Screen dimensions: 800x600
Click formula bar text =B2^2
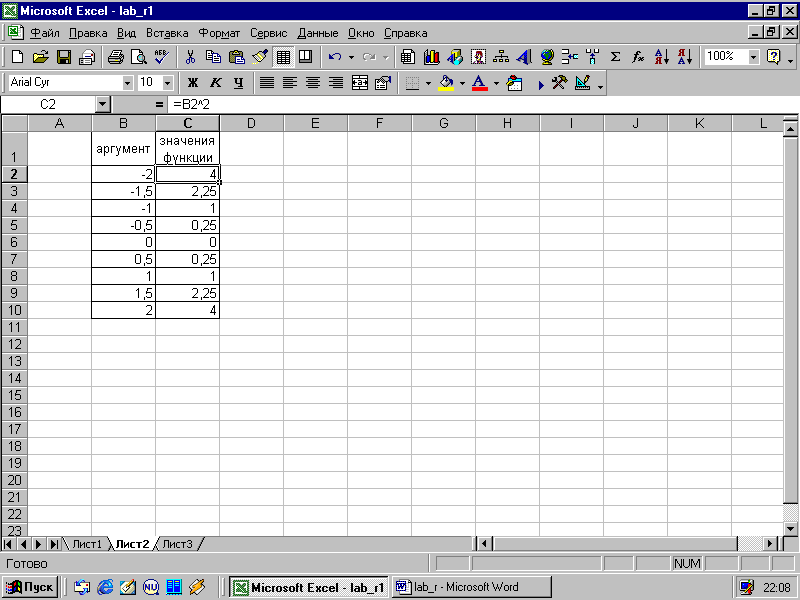pos(191,105)
